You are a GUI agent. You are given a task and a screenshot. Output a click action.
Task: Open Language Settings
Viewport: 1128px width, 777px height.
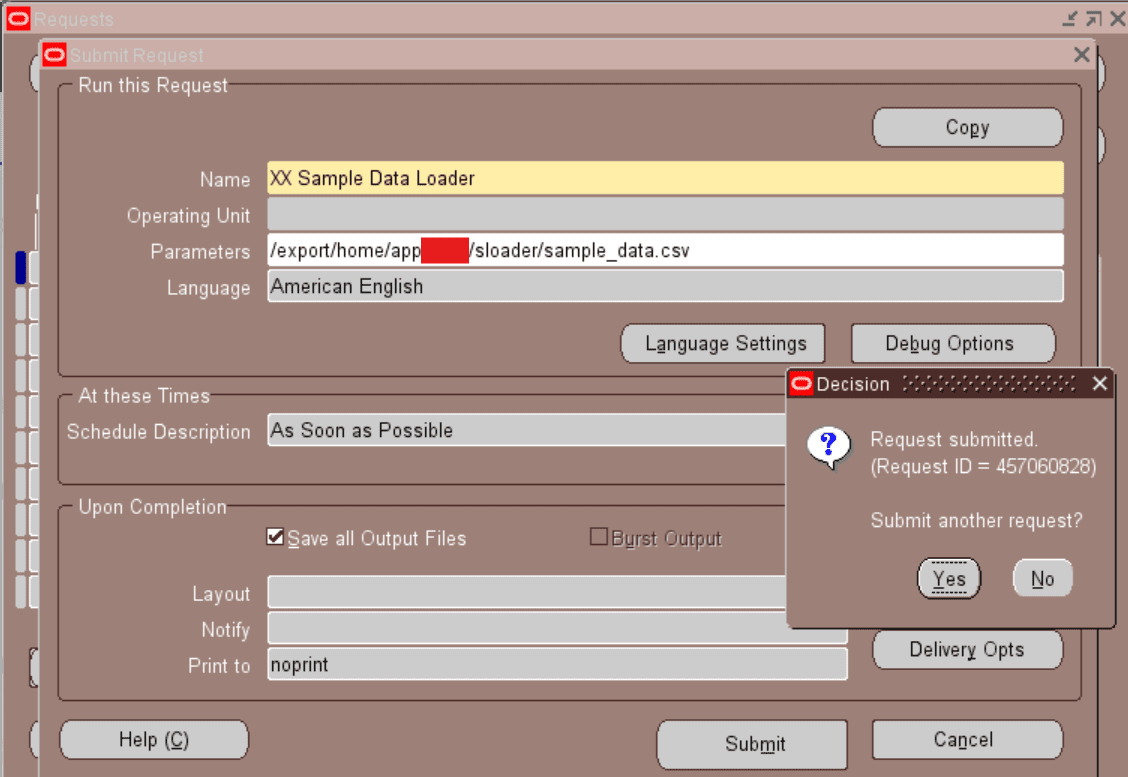[723, 343]
